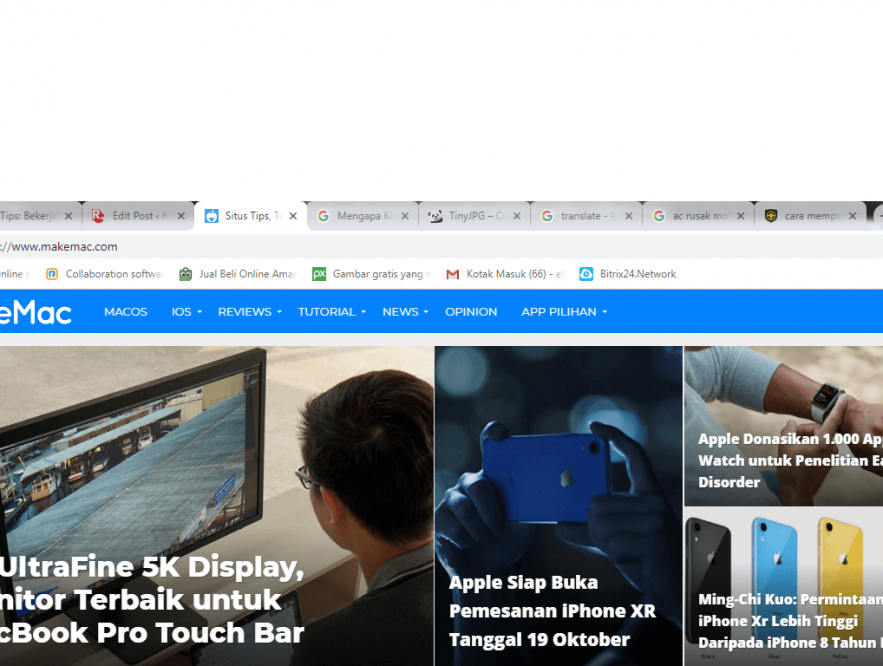
Task: Switch to the ac rusak tab
Action: [x=698, y=216]
